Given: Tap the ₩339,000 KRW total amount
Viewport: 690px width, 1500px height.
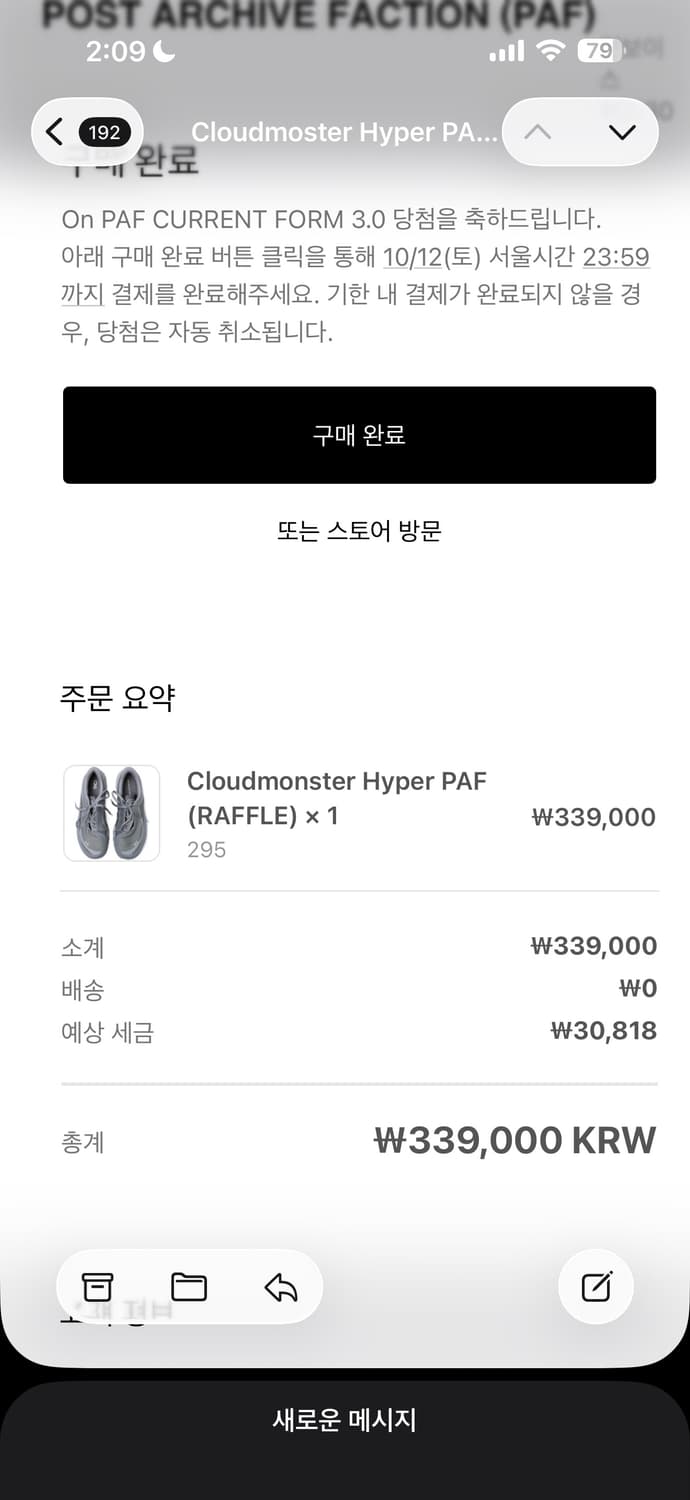Looking at the screenshot, I should point(515,1140).
